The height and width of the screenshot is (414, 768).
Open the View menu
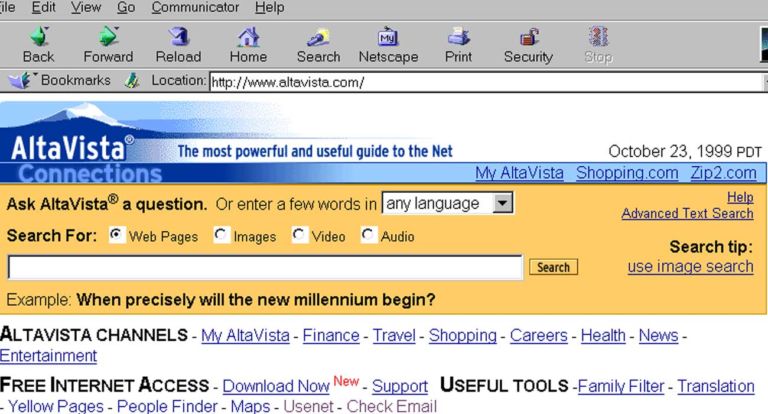click(86, 8)
